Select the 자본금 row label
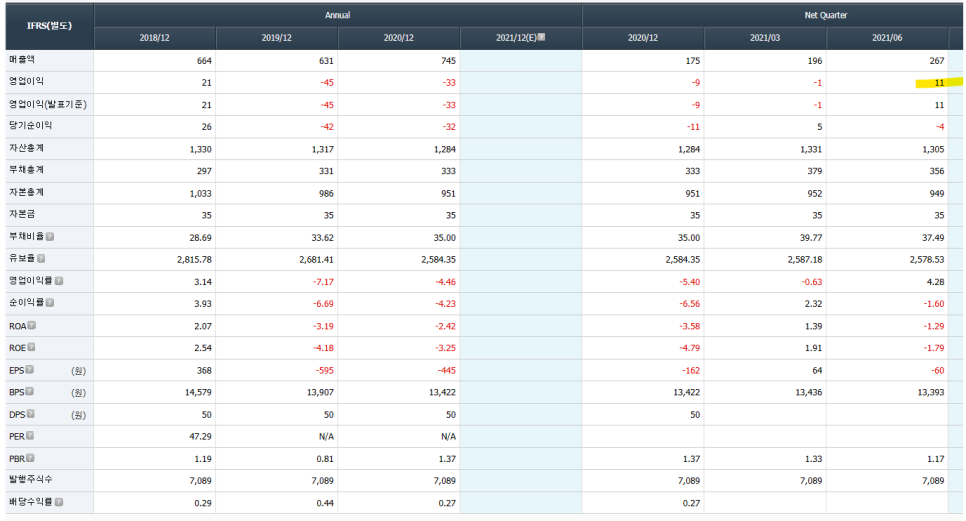The width and height of the screenshot is (966, 521). coord(22,214)
